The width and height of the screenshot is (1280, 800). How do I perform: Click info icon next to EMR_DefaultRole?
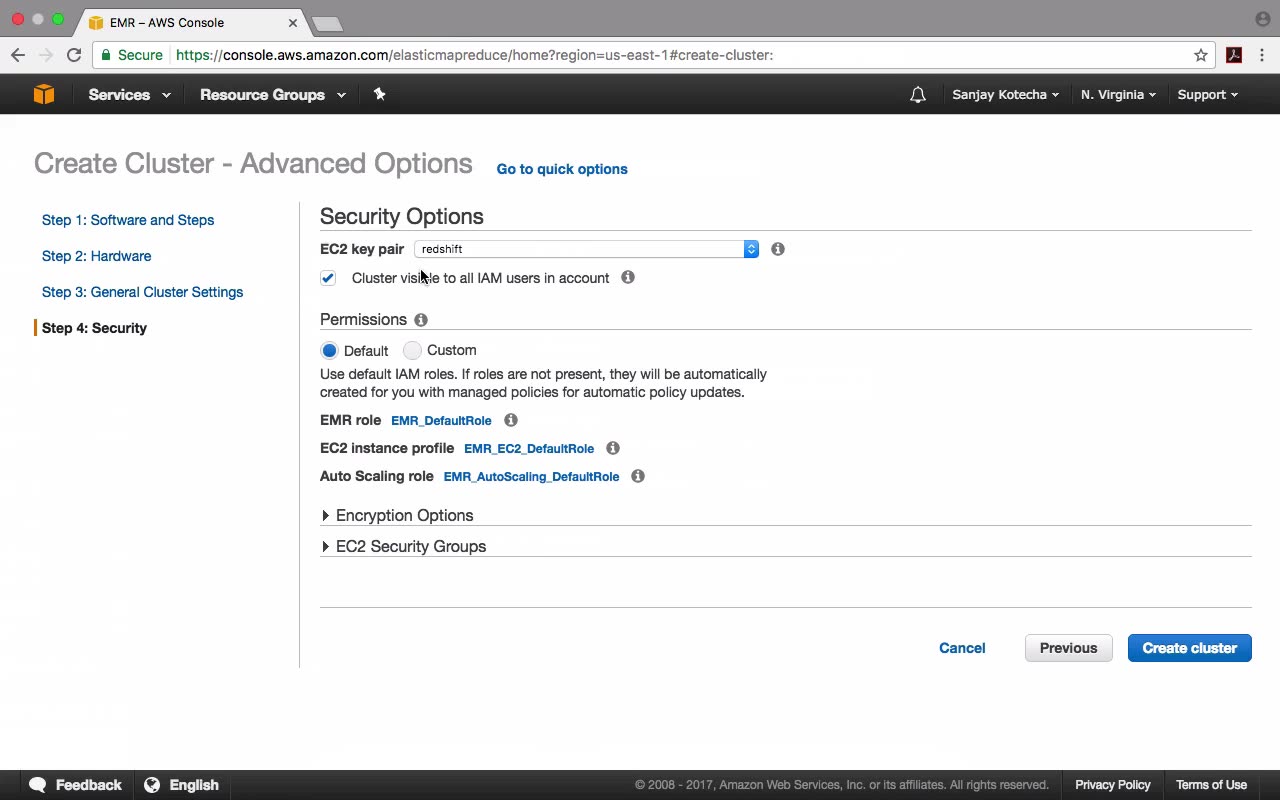[x=511, y=420]
